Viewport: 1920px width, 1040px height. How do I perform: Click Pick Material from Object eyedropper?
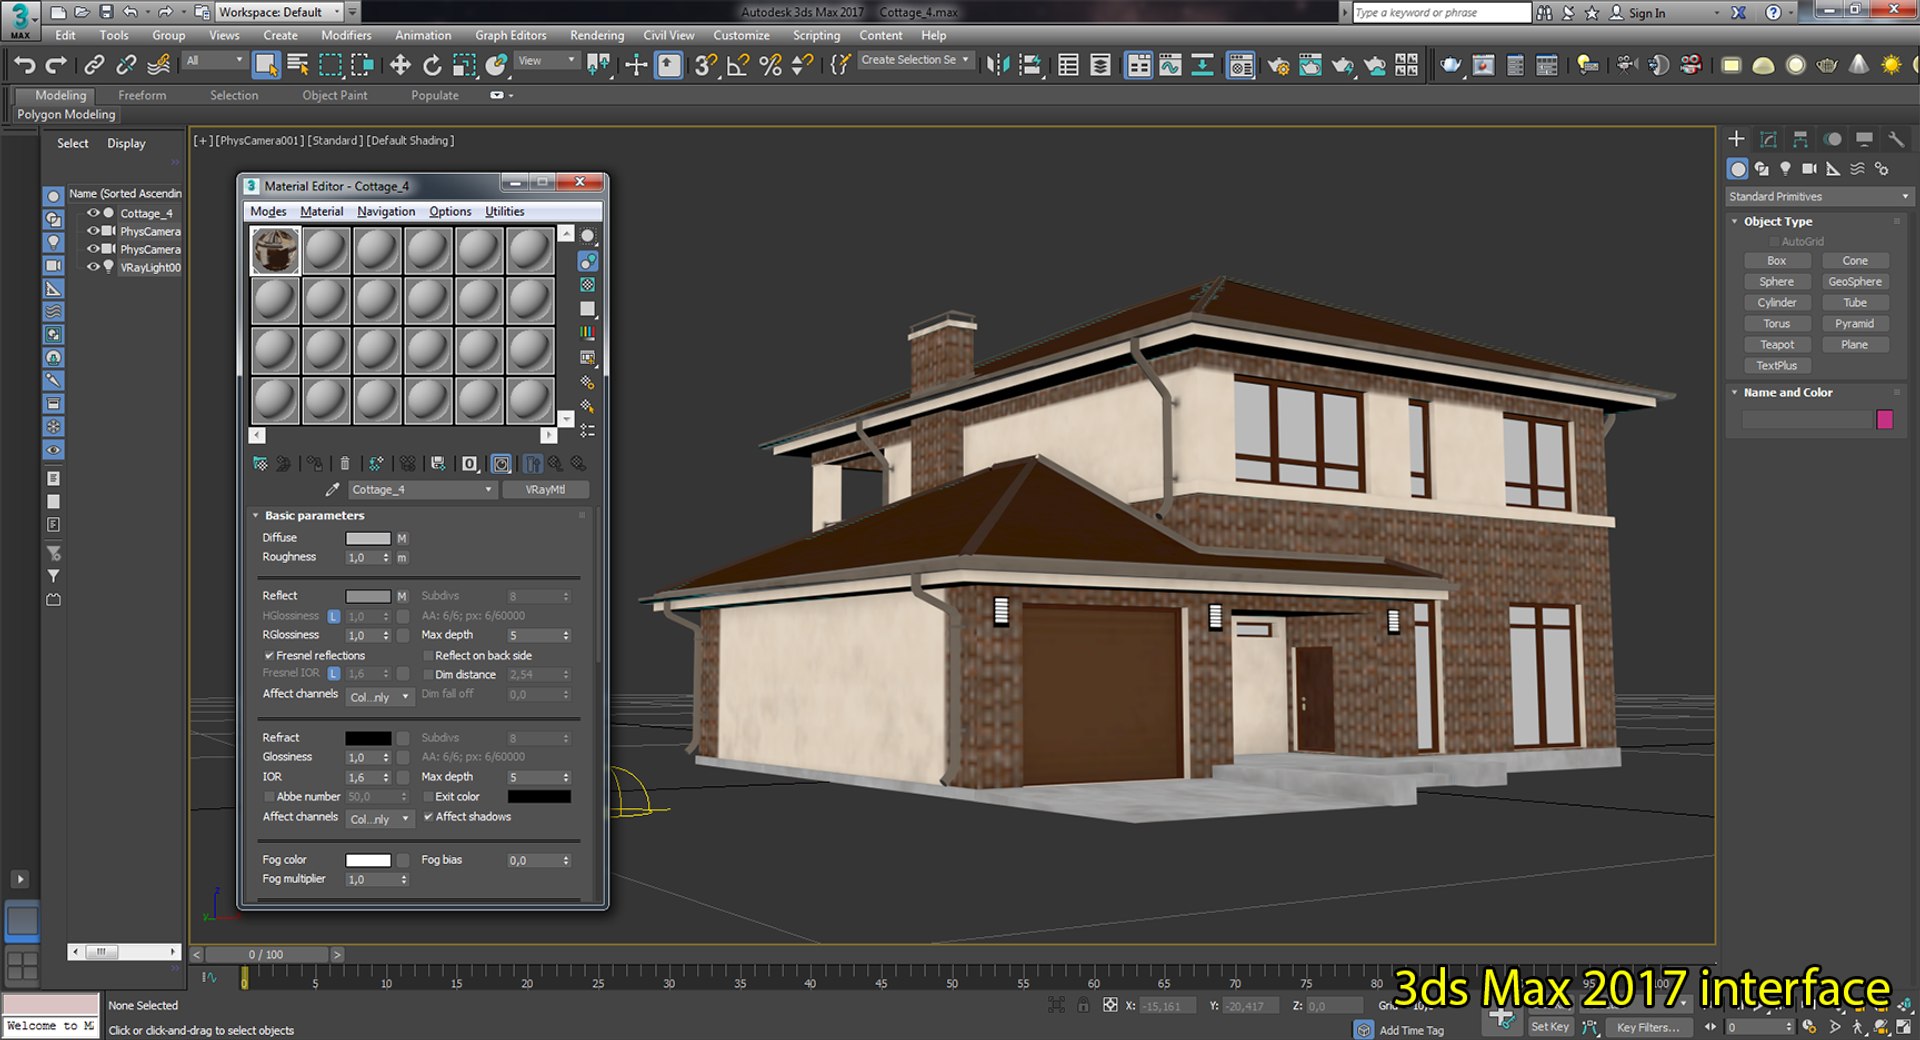point(332,490)
